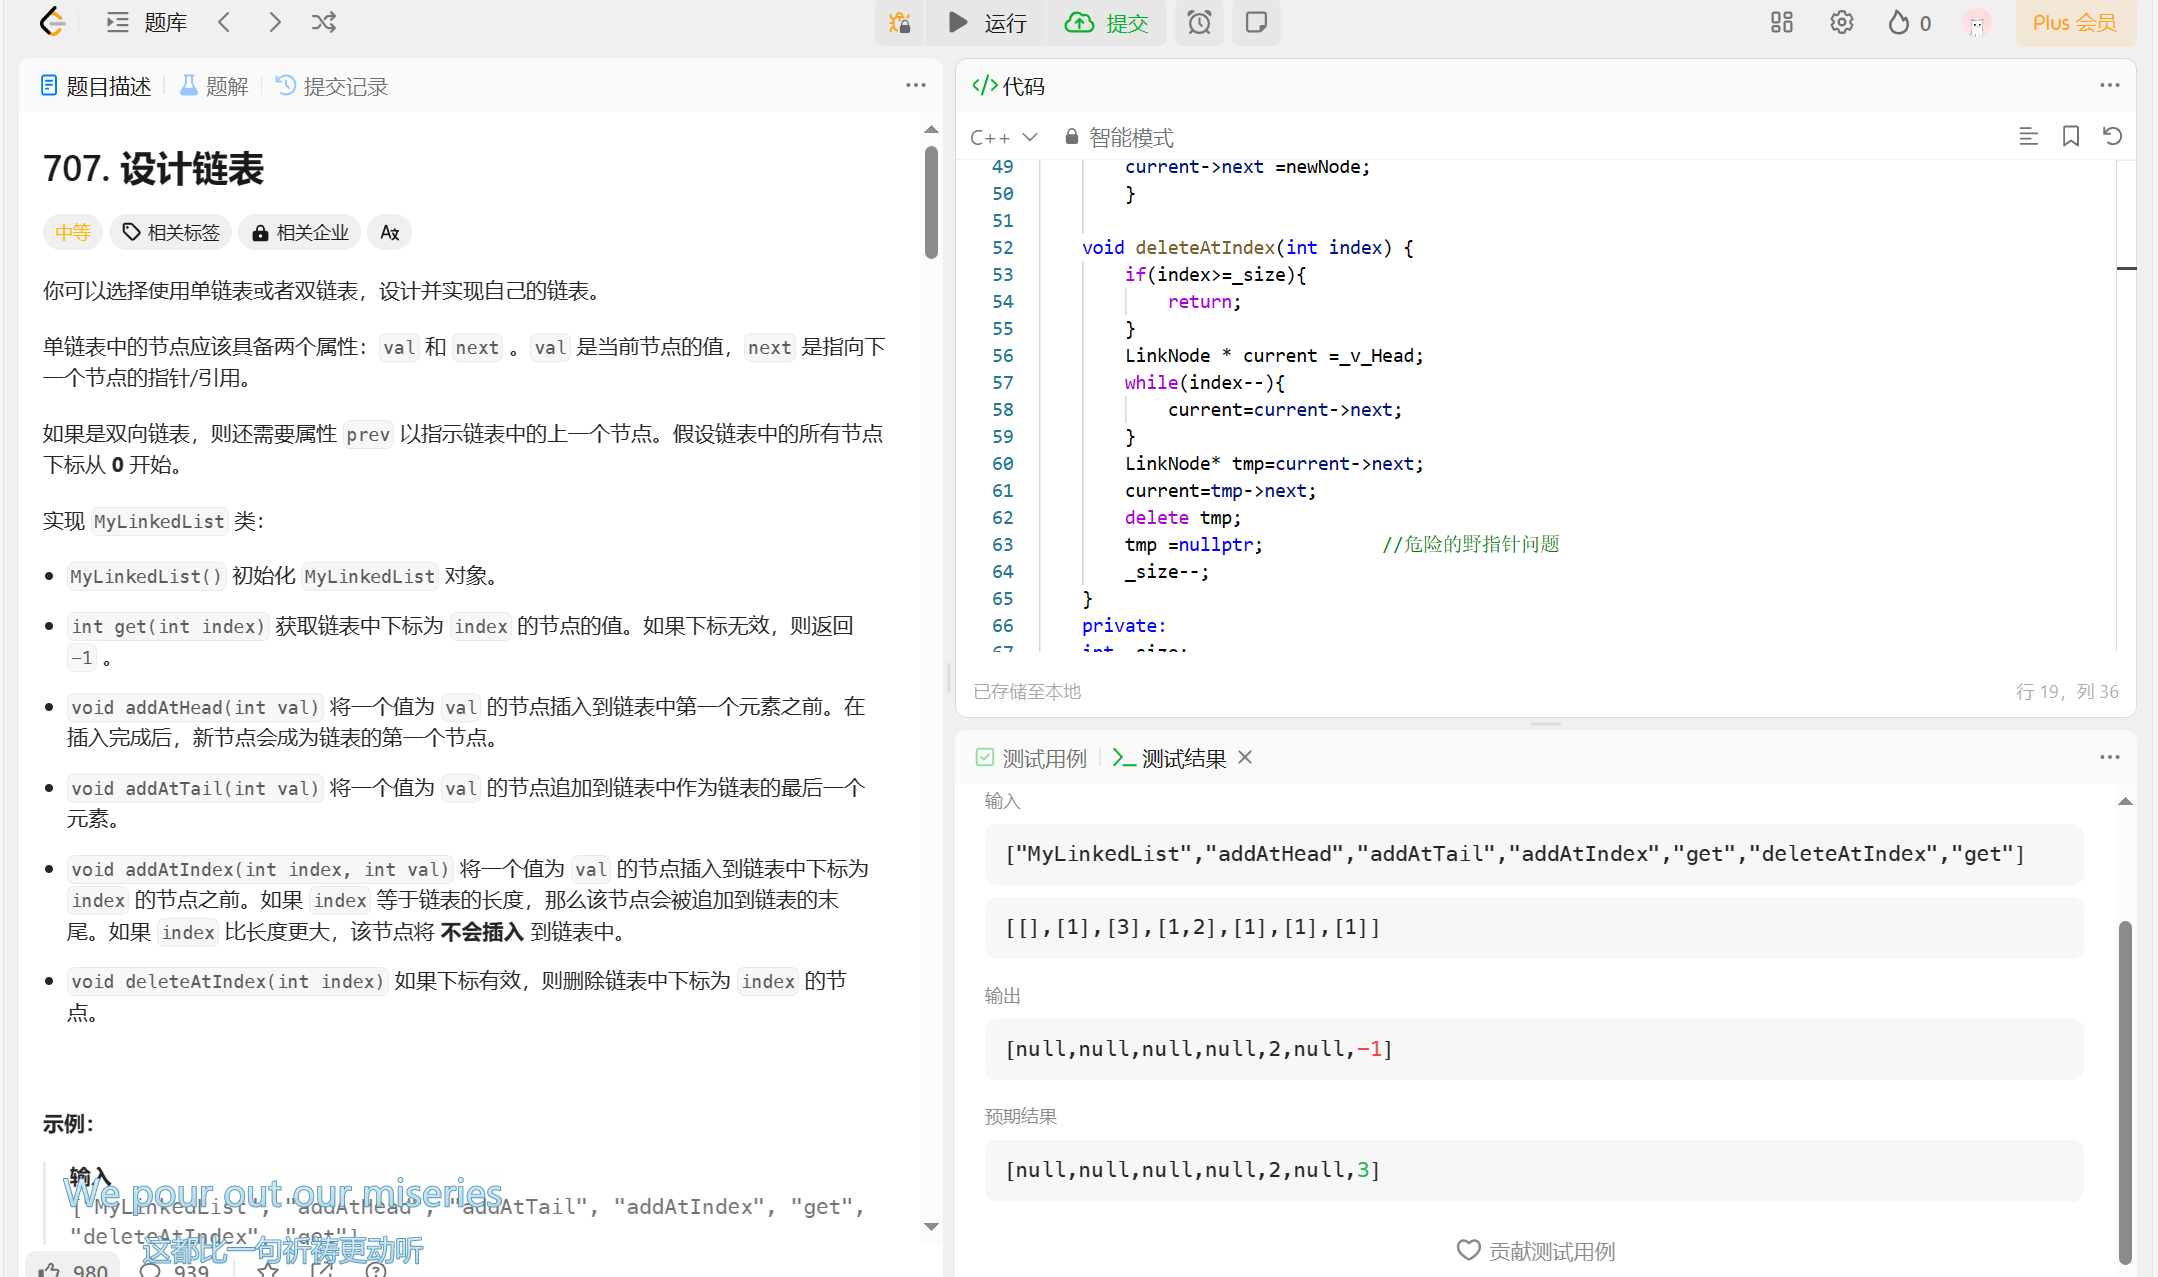Click 'private:' code line 66
This screenshot has height=1277, width=2158.
tap(1123, 625)
